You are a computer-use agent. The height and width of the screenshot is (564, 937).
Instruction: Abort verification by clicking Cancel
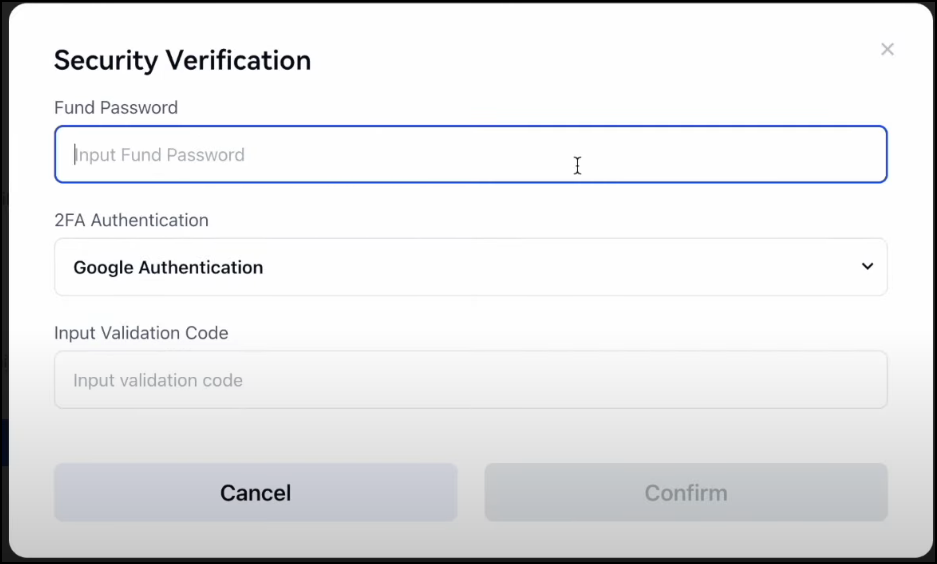point(256,492)
